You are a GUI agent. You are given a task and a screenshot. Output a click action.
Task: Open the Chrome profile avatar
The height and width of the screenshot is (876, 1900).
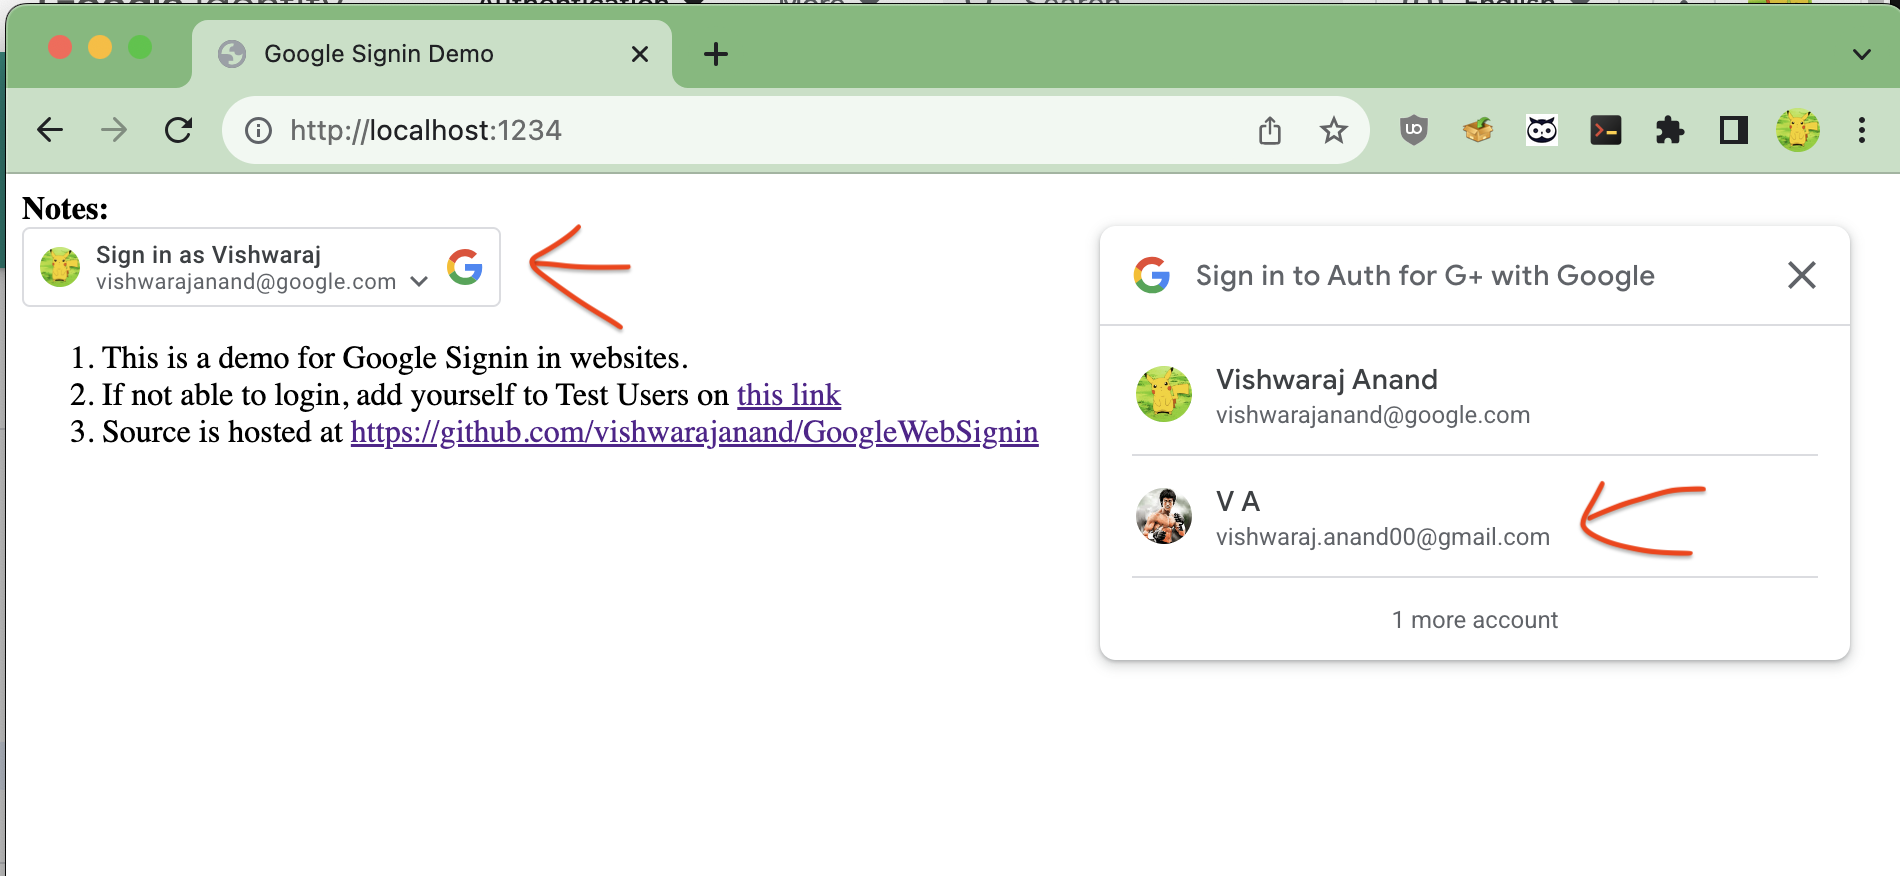(x=1798, y=130)
